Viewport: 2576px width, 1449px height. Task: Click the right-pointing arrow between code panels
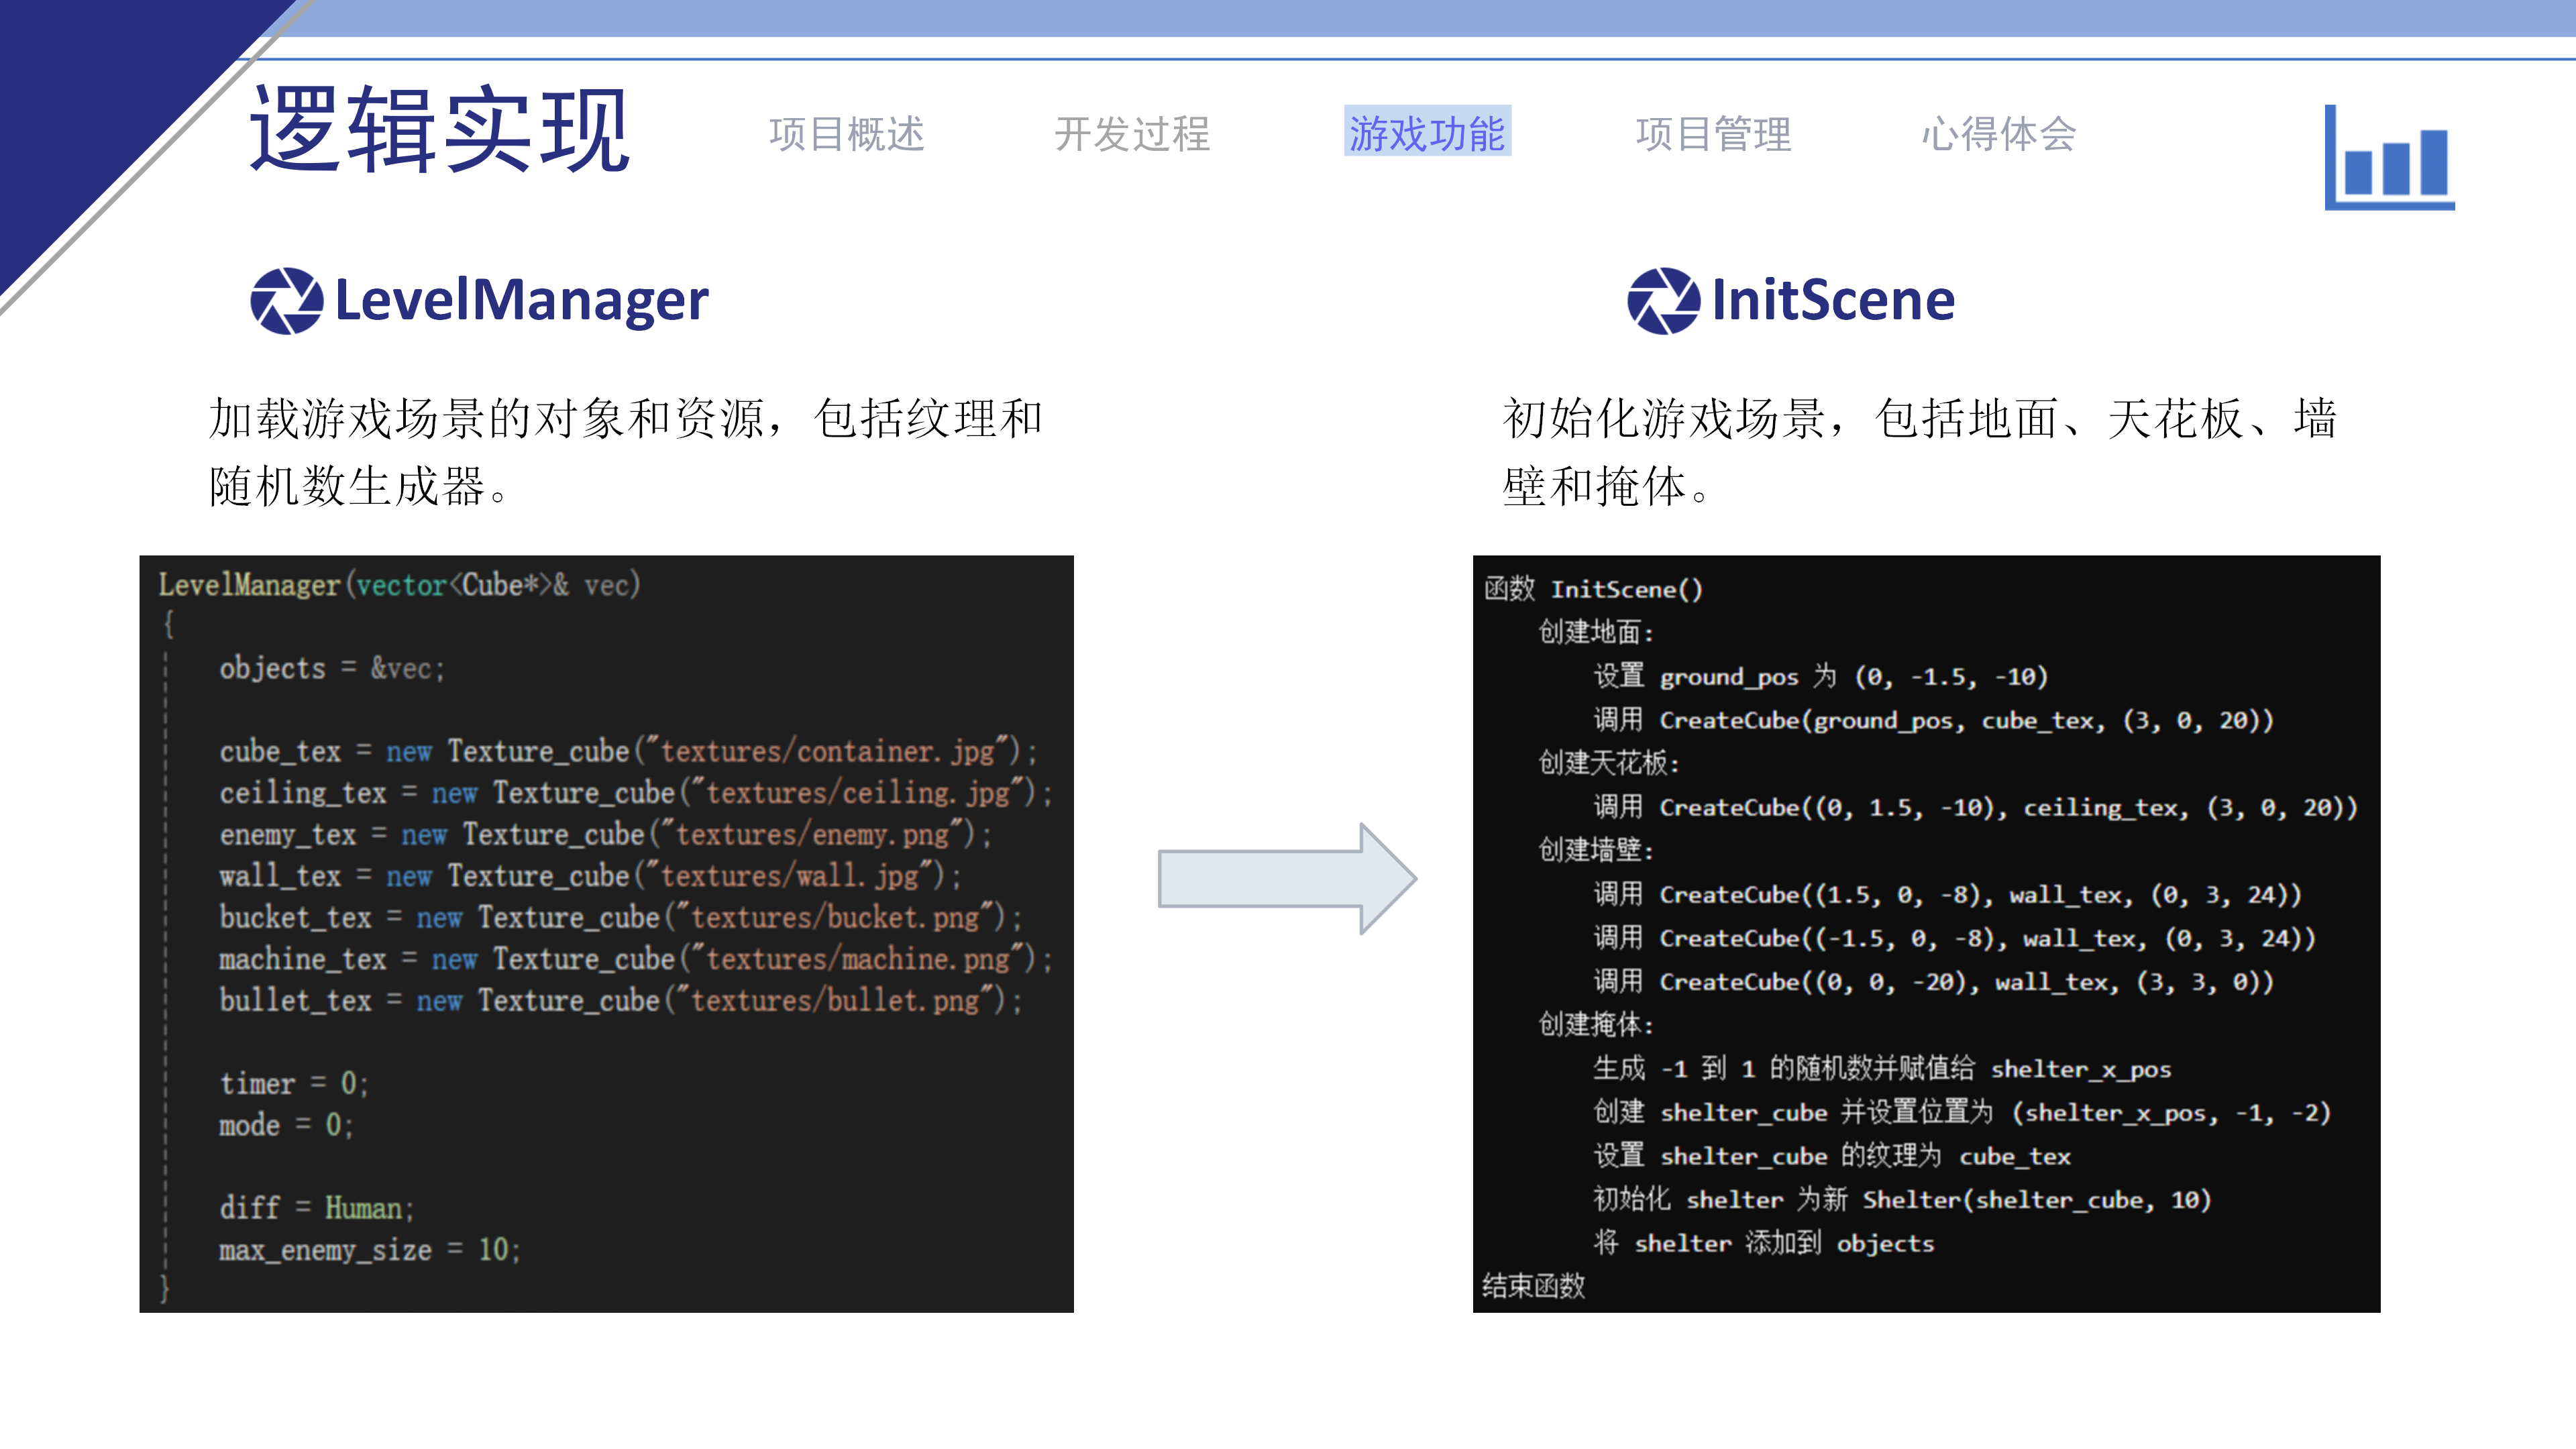pyautogui.click(x=1286, y=878)
